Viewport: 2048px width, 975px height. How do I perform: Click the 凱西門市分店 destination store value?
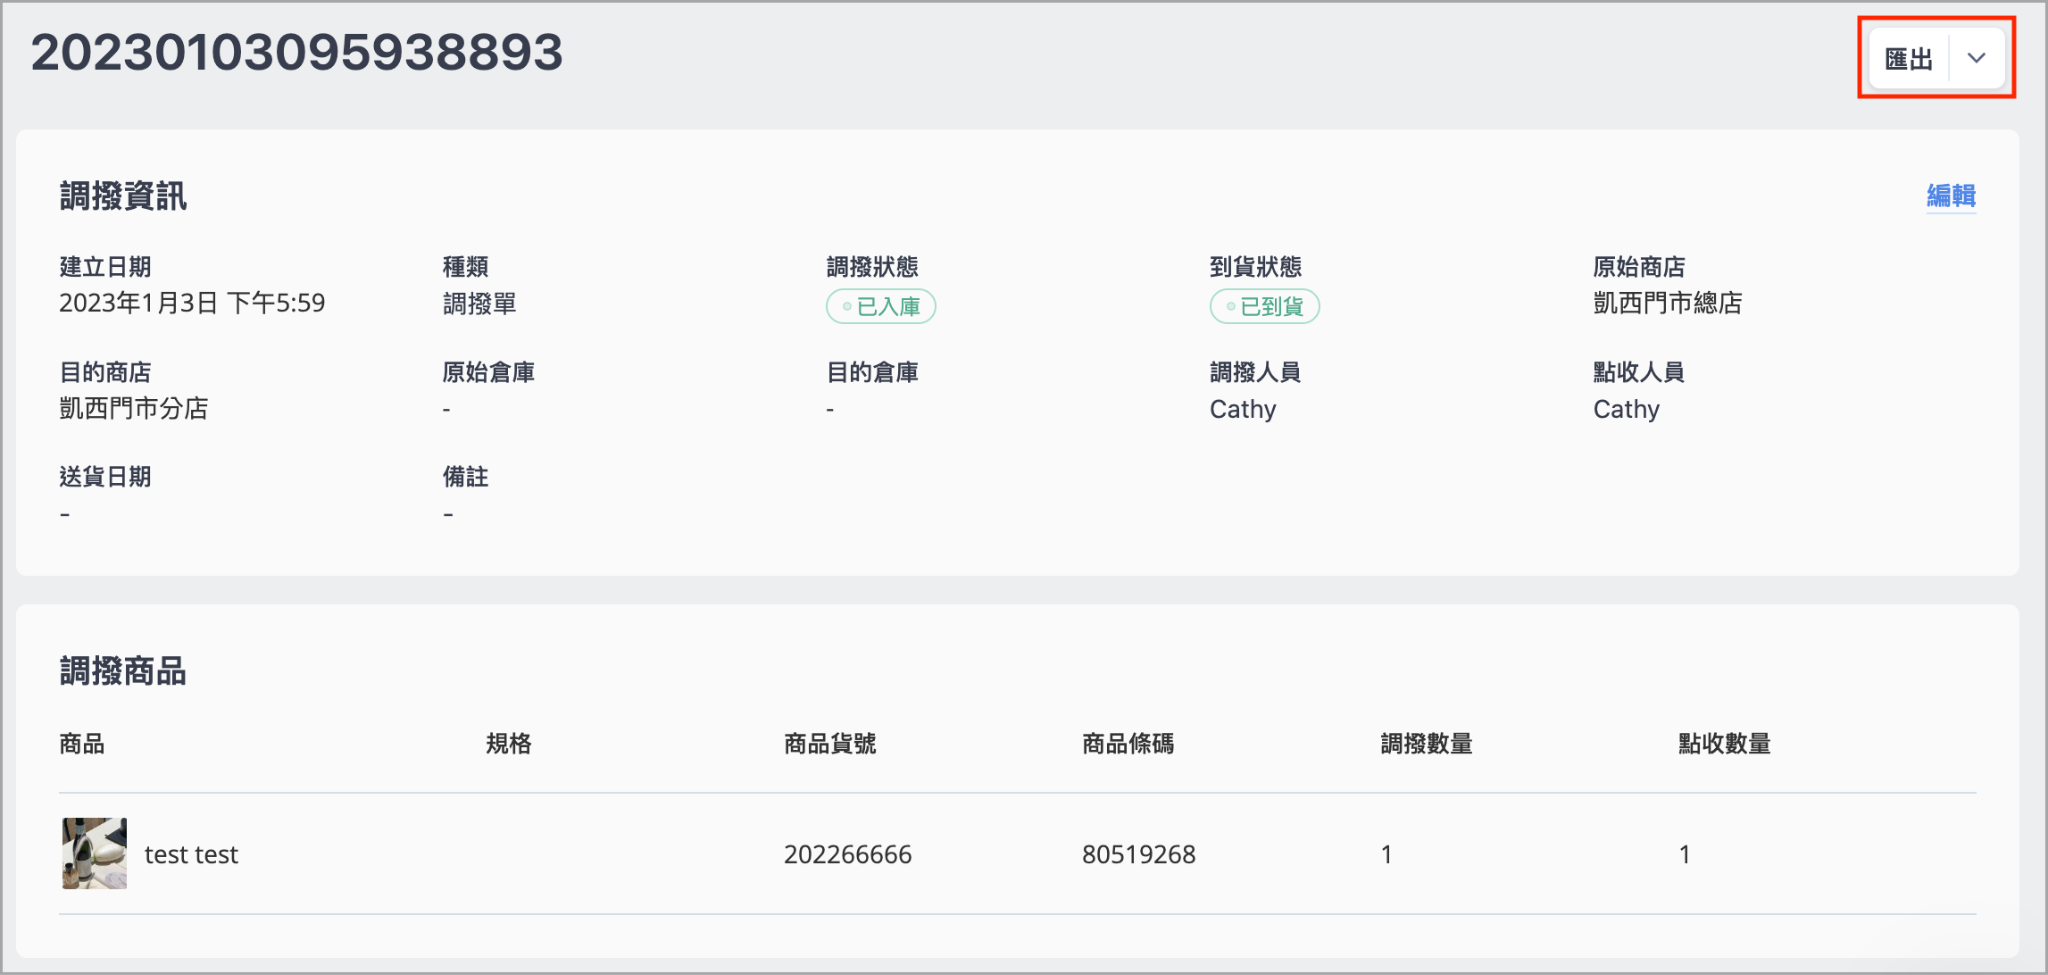133,408
